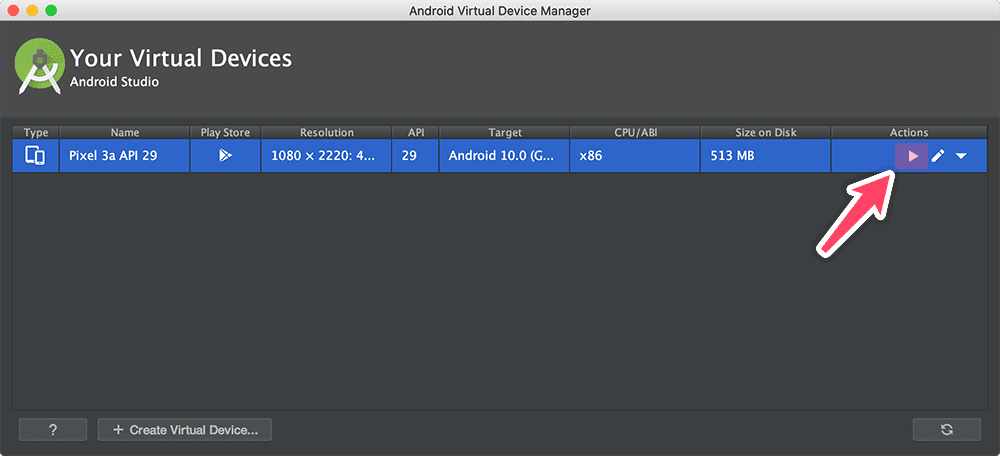Open the actions dropdown arrow for Pixel 3a
This screenshot has height=456, width=1000.
[961, 156]
